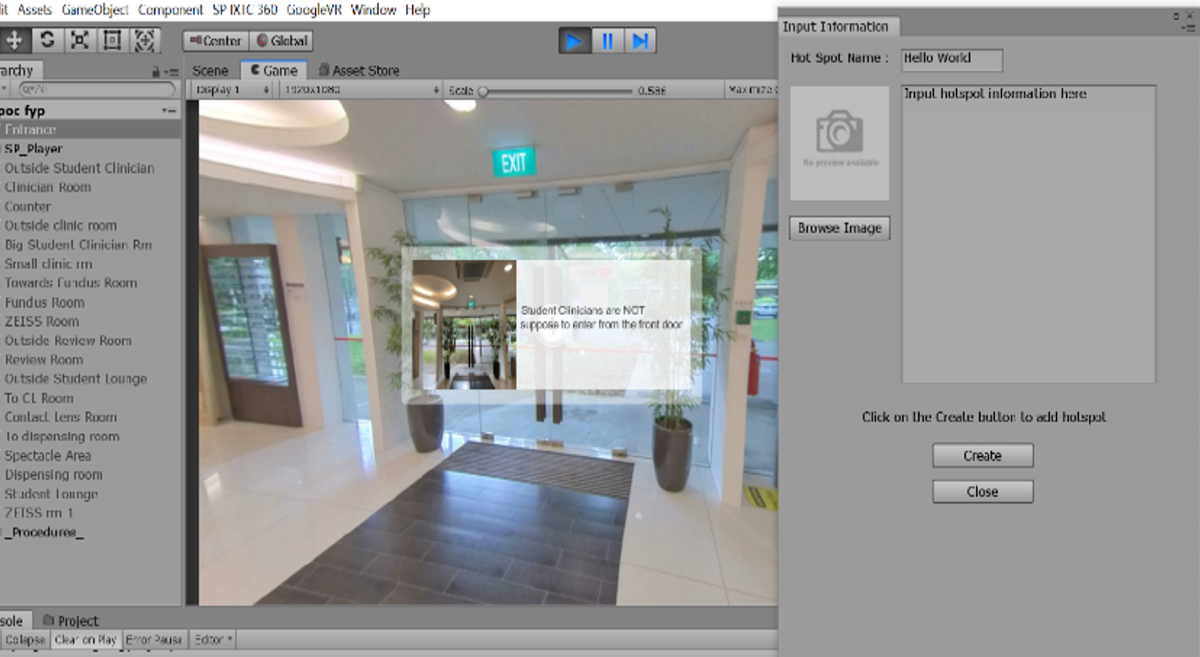
Task: Open the GameObject menu
Action: pyautogui.click(x=95, y=10)
